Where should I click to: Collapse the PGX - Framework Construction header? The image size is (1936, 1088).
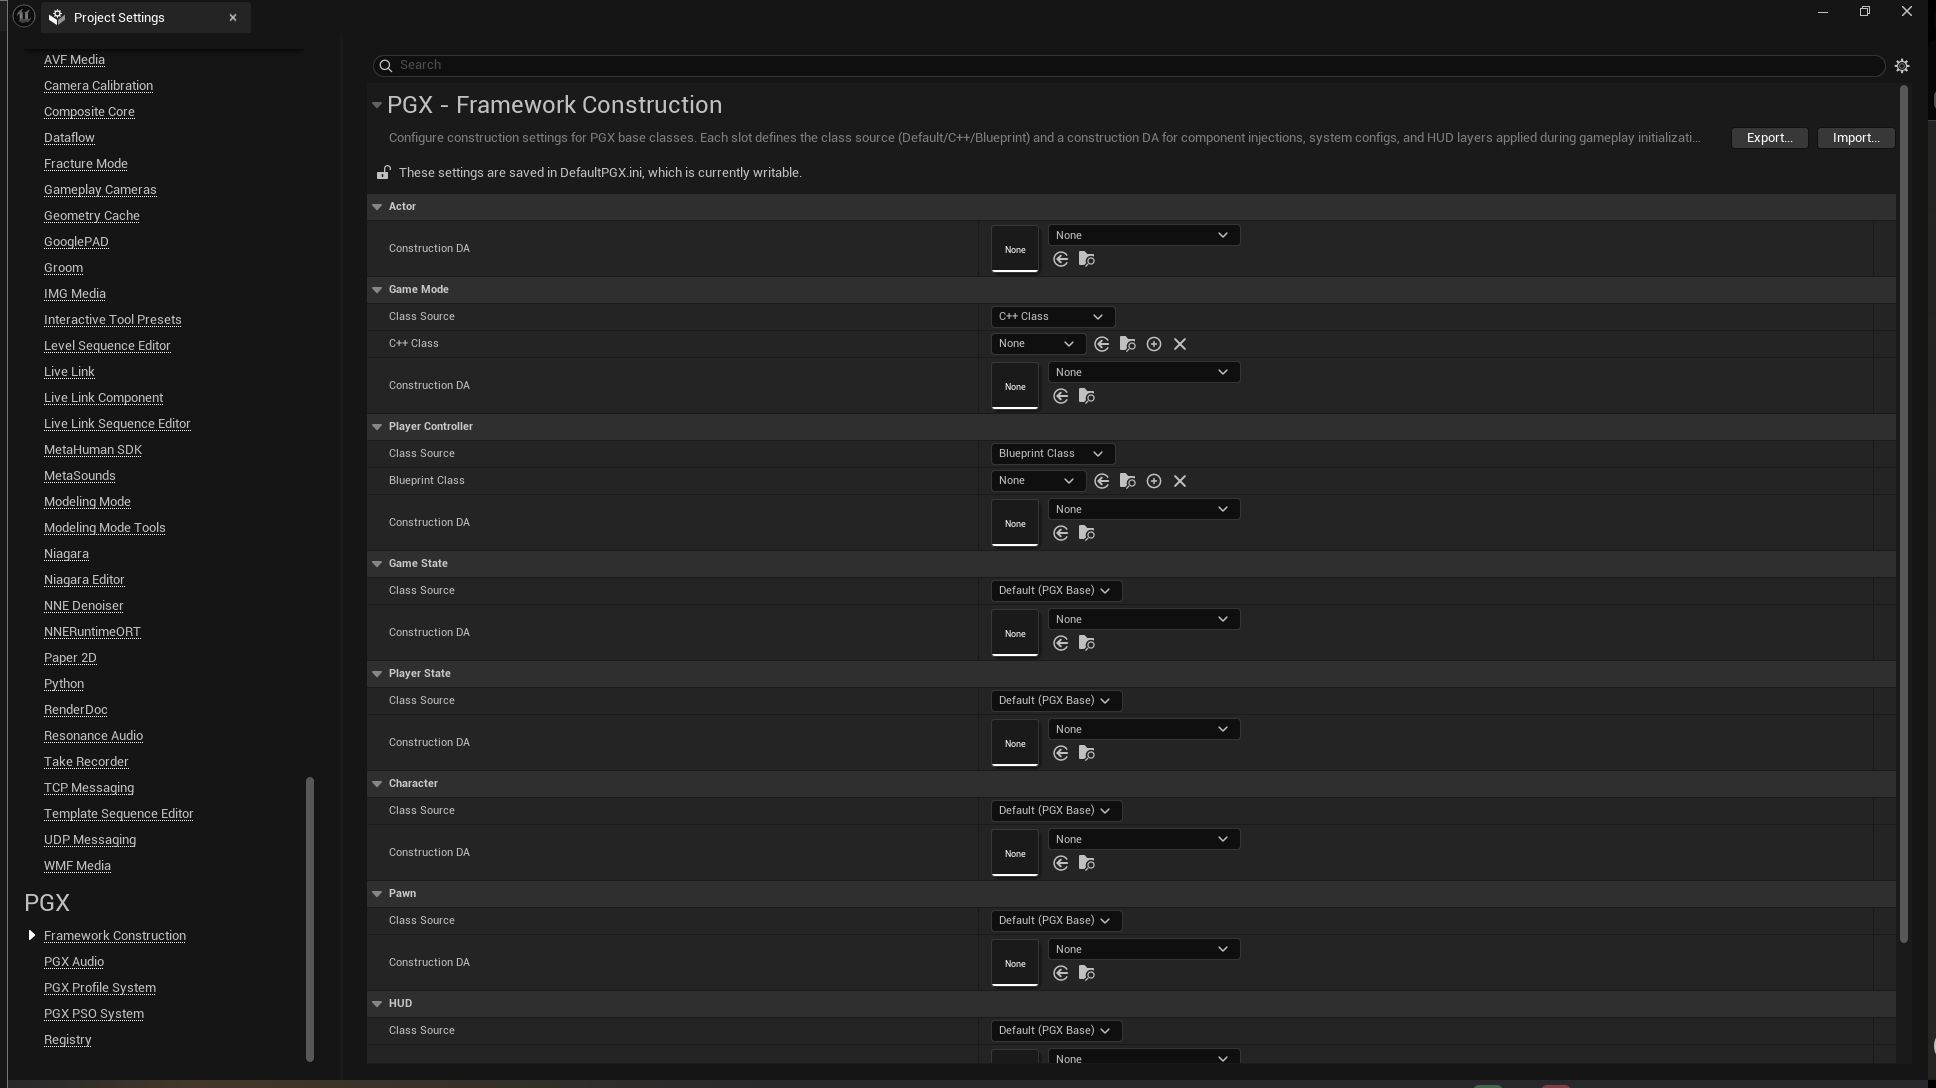(377, 105)
